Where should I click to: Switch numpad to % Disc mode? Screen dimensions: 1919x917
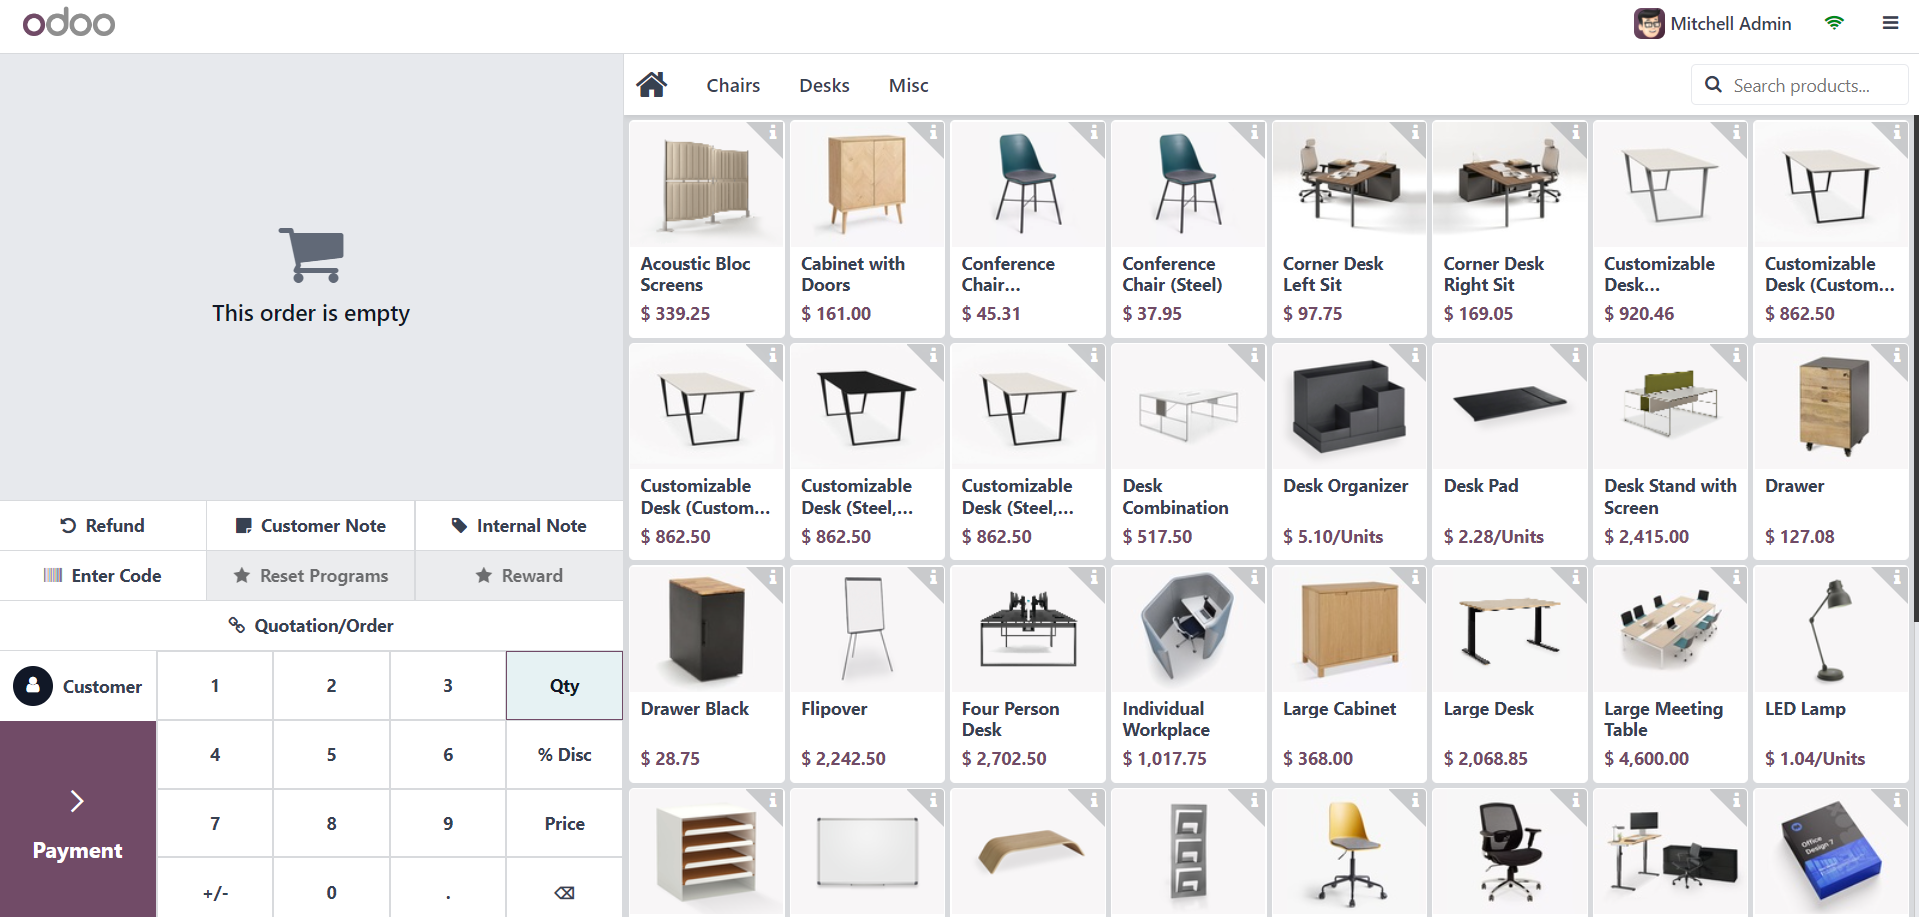click(564, 754)
